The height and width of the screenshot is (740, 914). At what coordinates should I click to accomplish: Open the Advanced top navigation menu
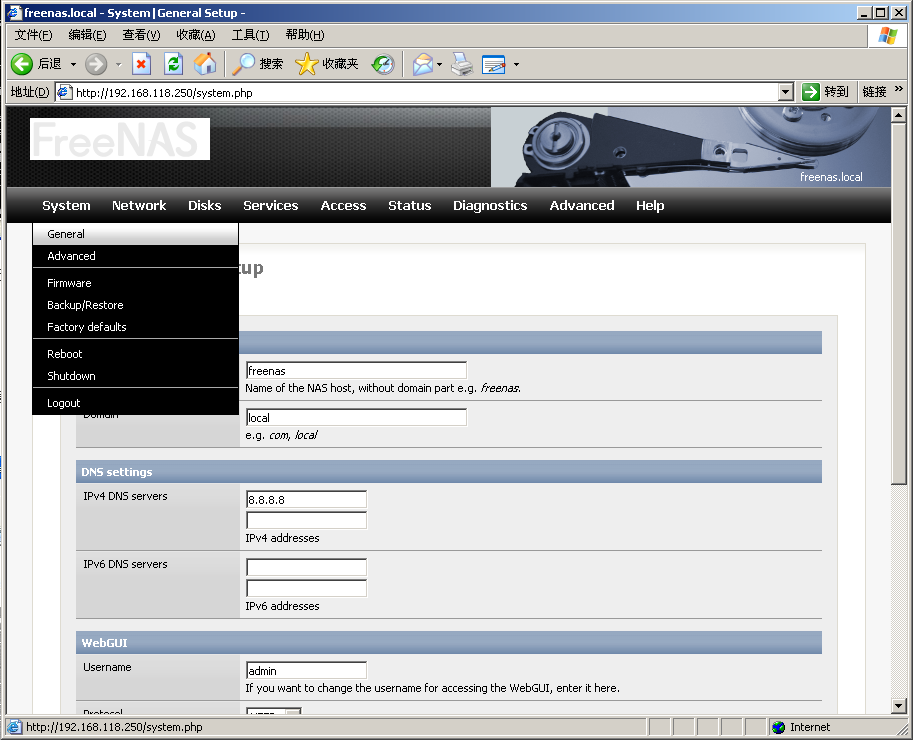(x=582, y=205)
